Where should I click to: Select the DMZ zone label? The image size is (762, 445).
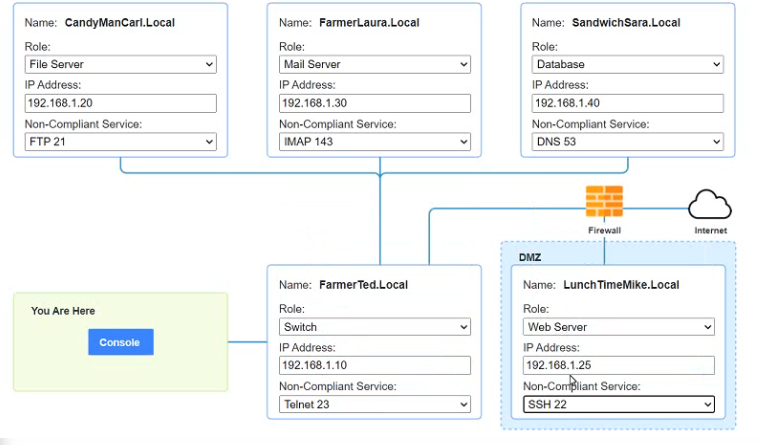(530, 257)
